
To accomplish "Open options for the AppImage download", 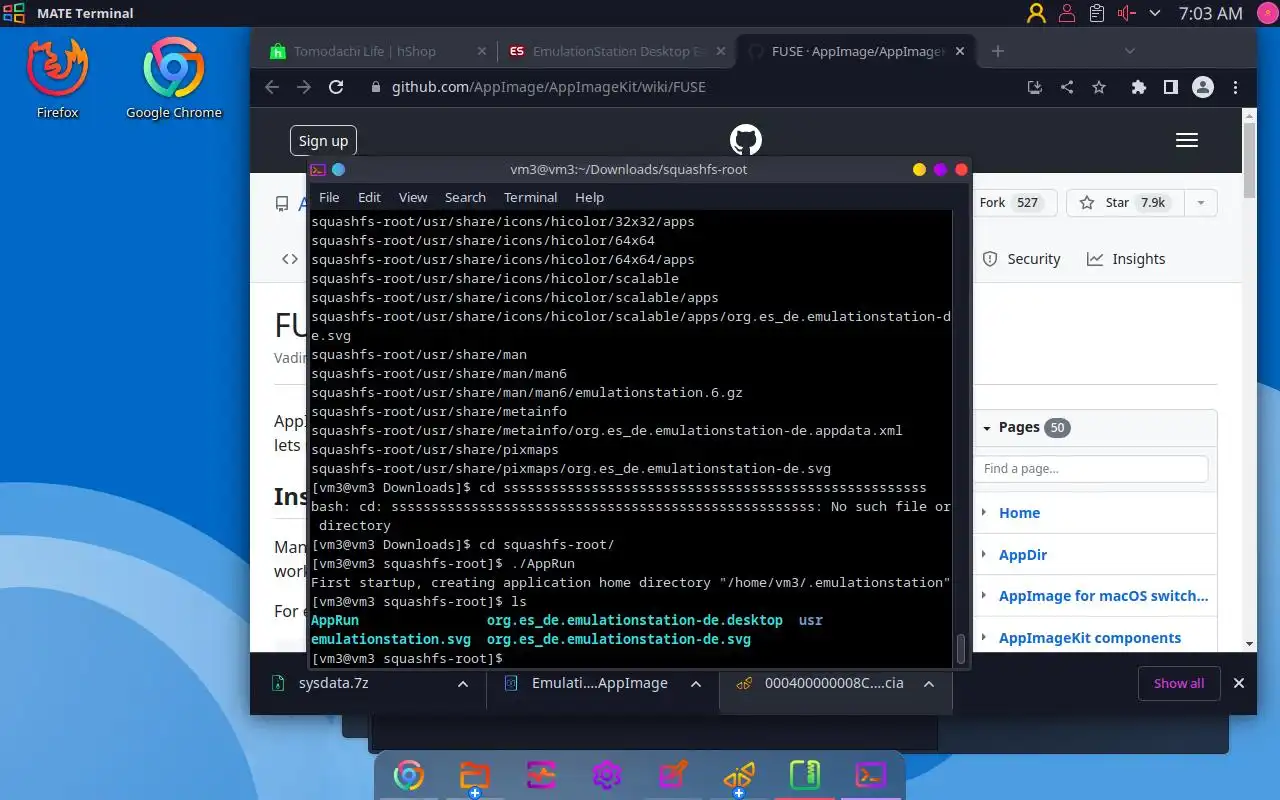I will coord(695,684).
